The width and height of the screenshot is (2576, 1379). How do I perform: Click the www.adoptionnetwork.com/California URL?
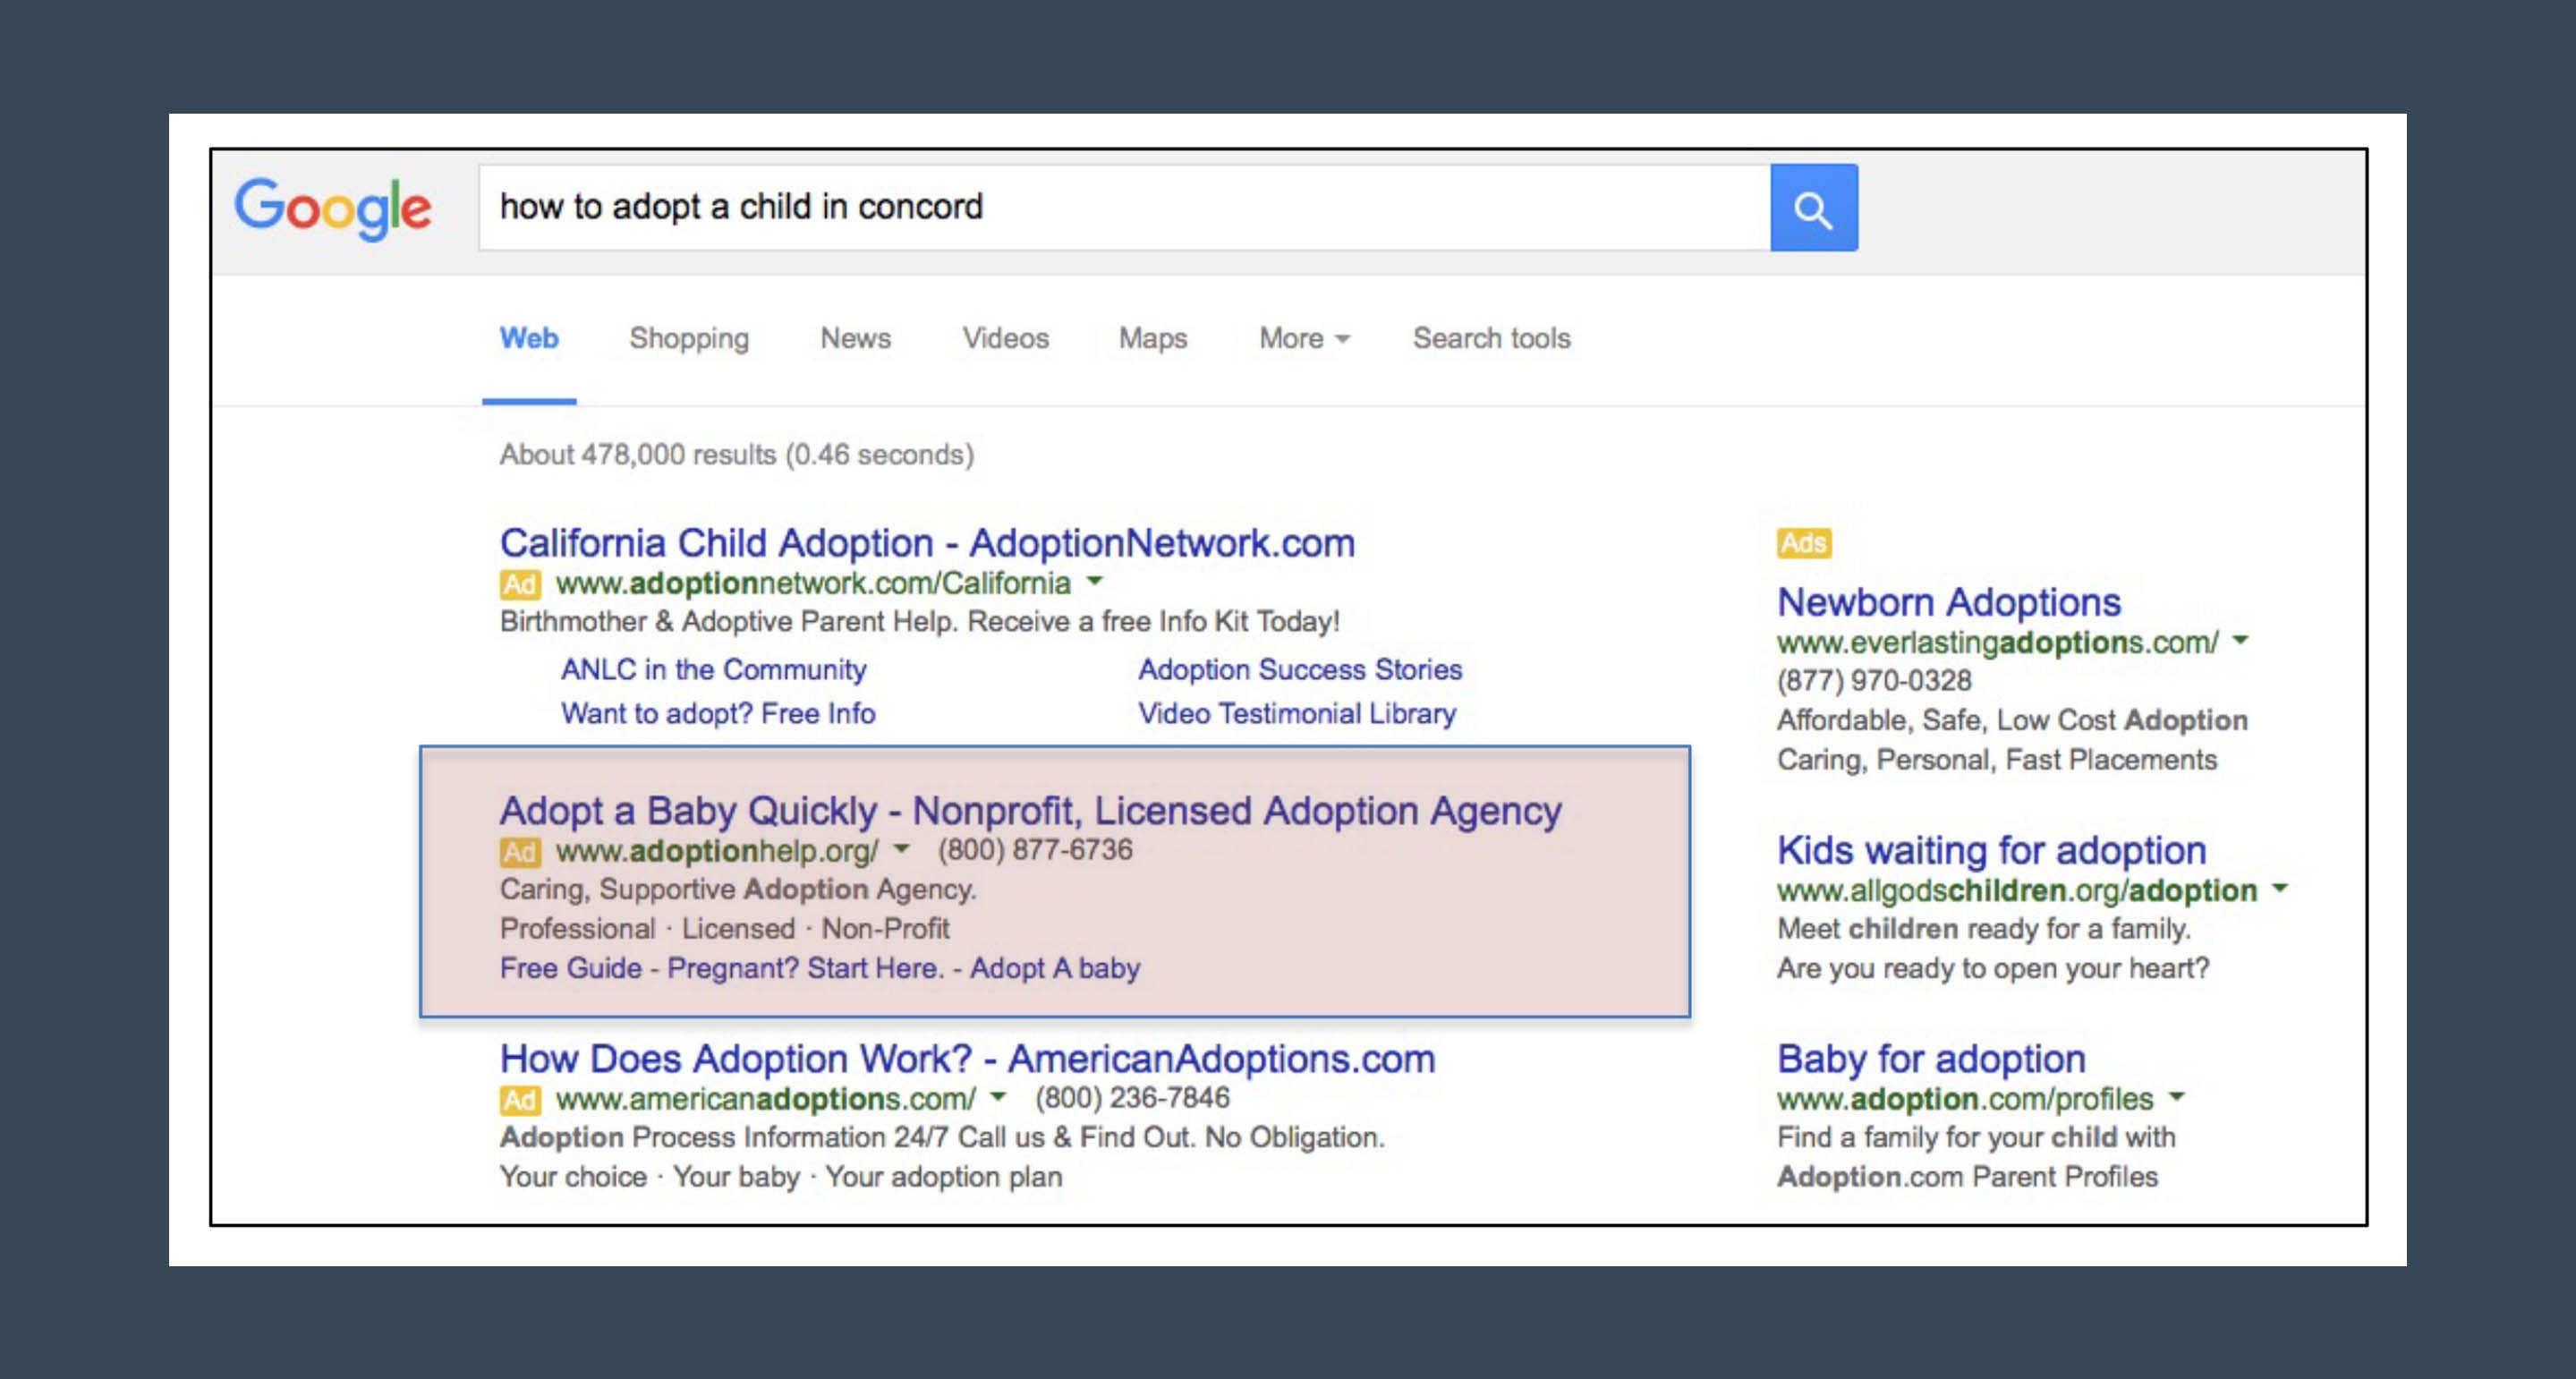click(813, 583)
